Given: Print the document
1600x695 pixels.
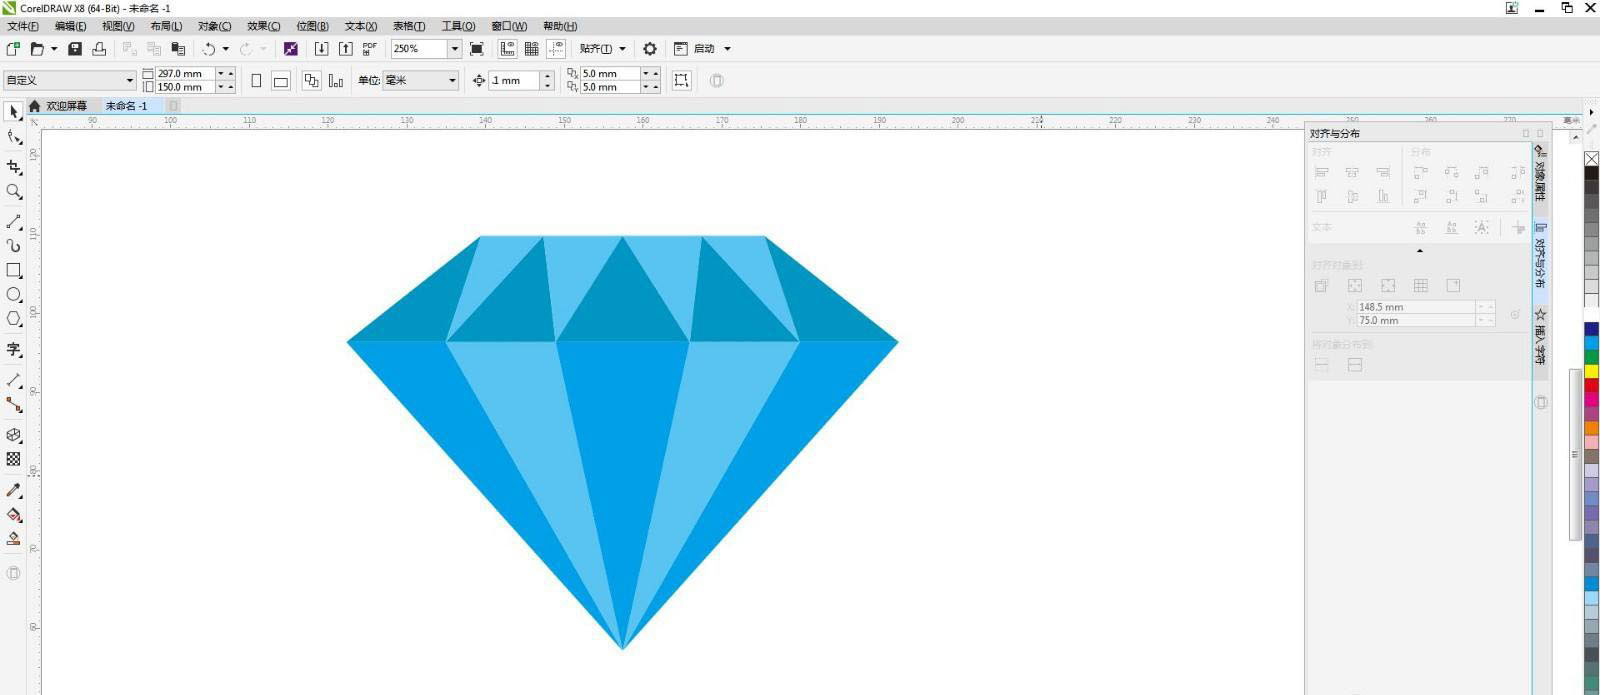Looking at the screenshot, I should click(99, 48).
